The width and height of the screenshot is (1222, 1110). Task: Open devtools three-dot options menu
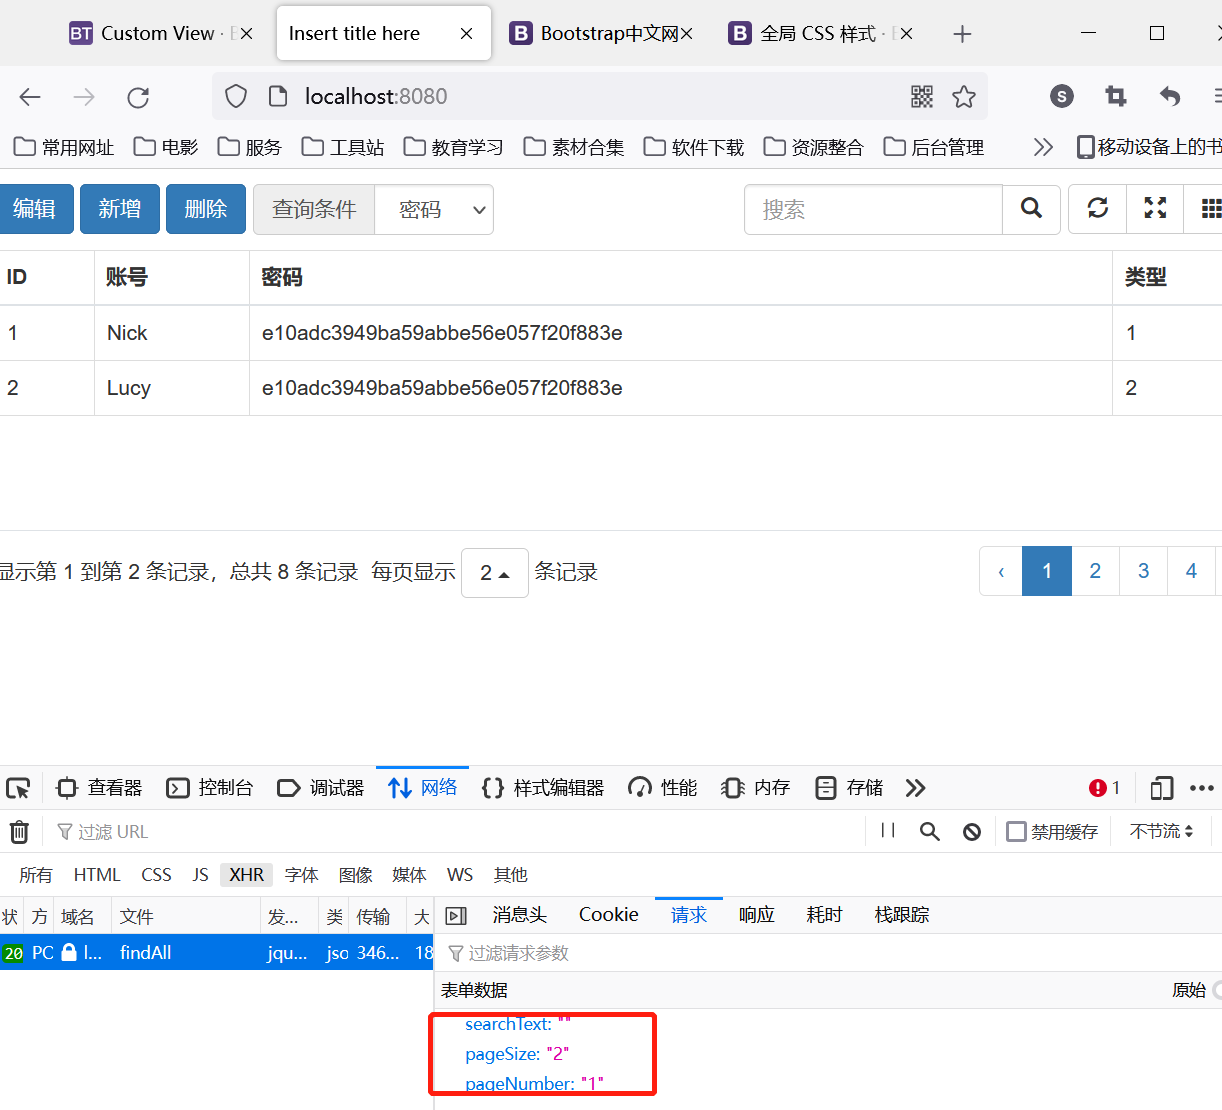click(x=1202, y=788)
